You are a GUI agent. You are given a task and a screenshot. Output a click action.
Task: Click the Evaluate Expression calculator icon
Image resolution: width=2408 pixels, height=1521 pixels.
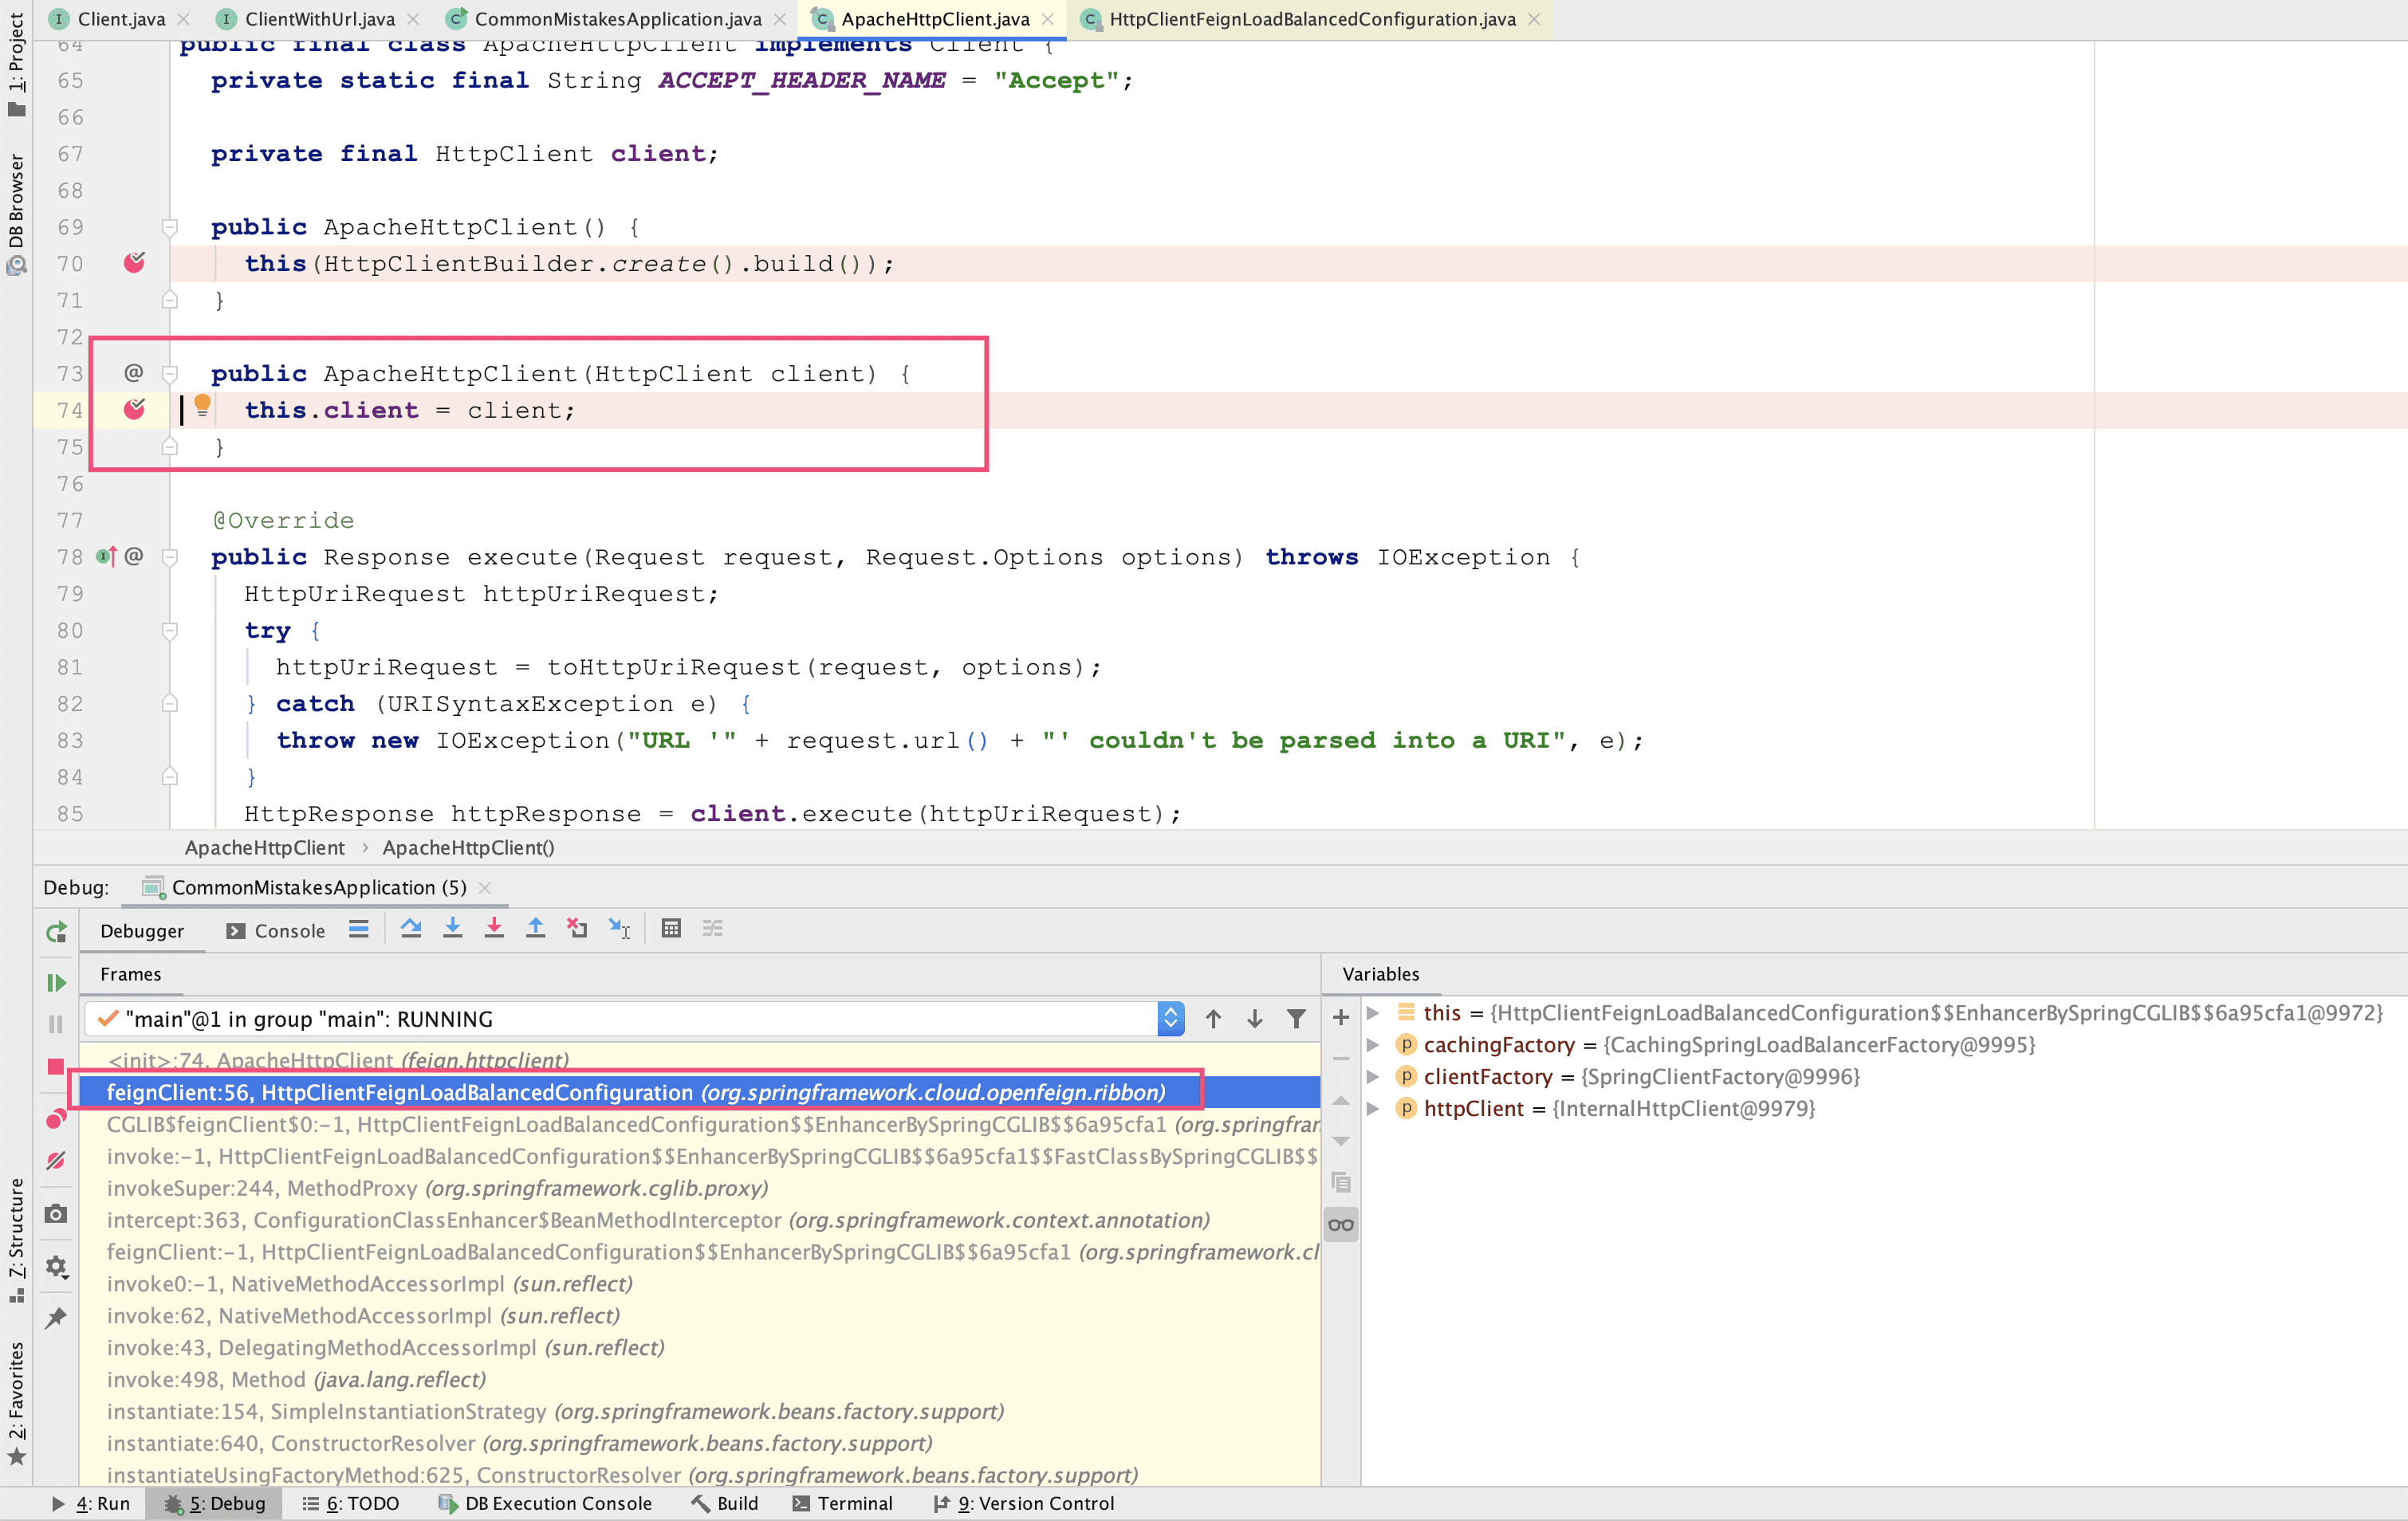[671, 929]
